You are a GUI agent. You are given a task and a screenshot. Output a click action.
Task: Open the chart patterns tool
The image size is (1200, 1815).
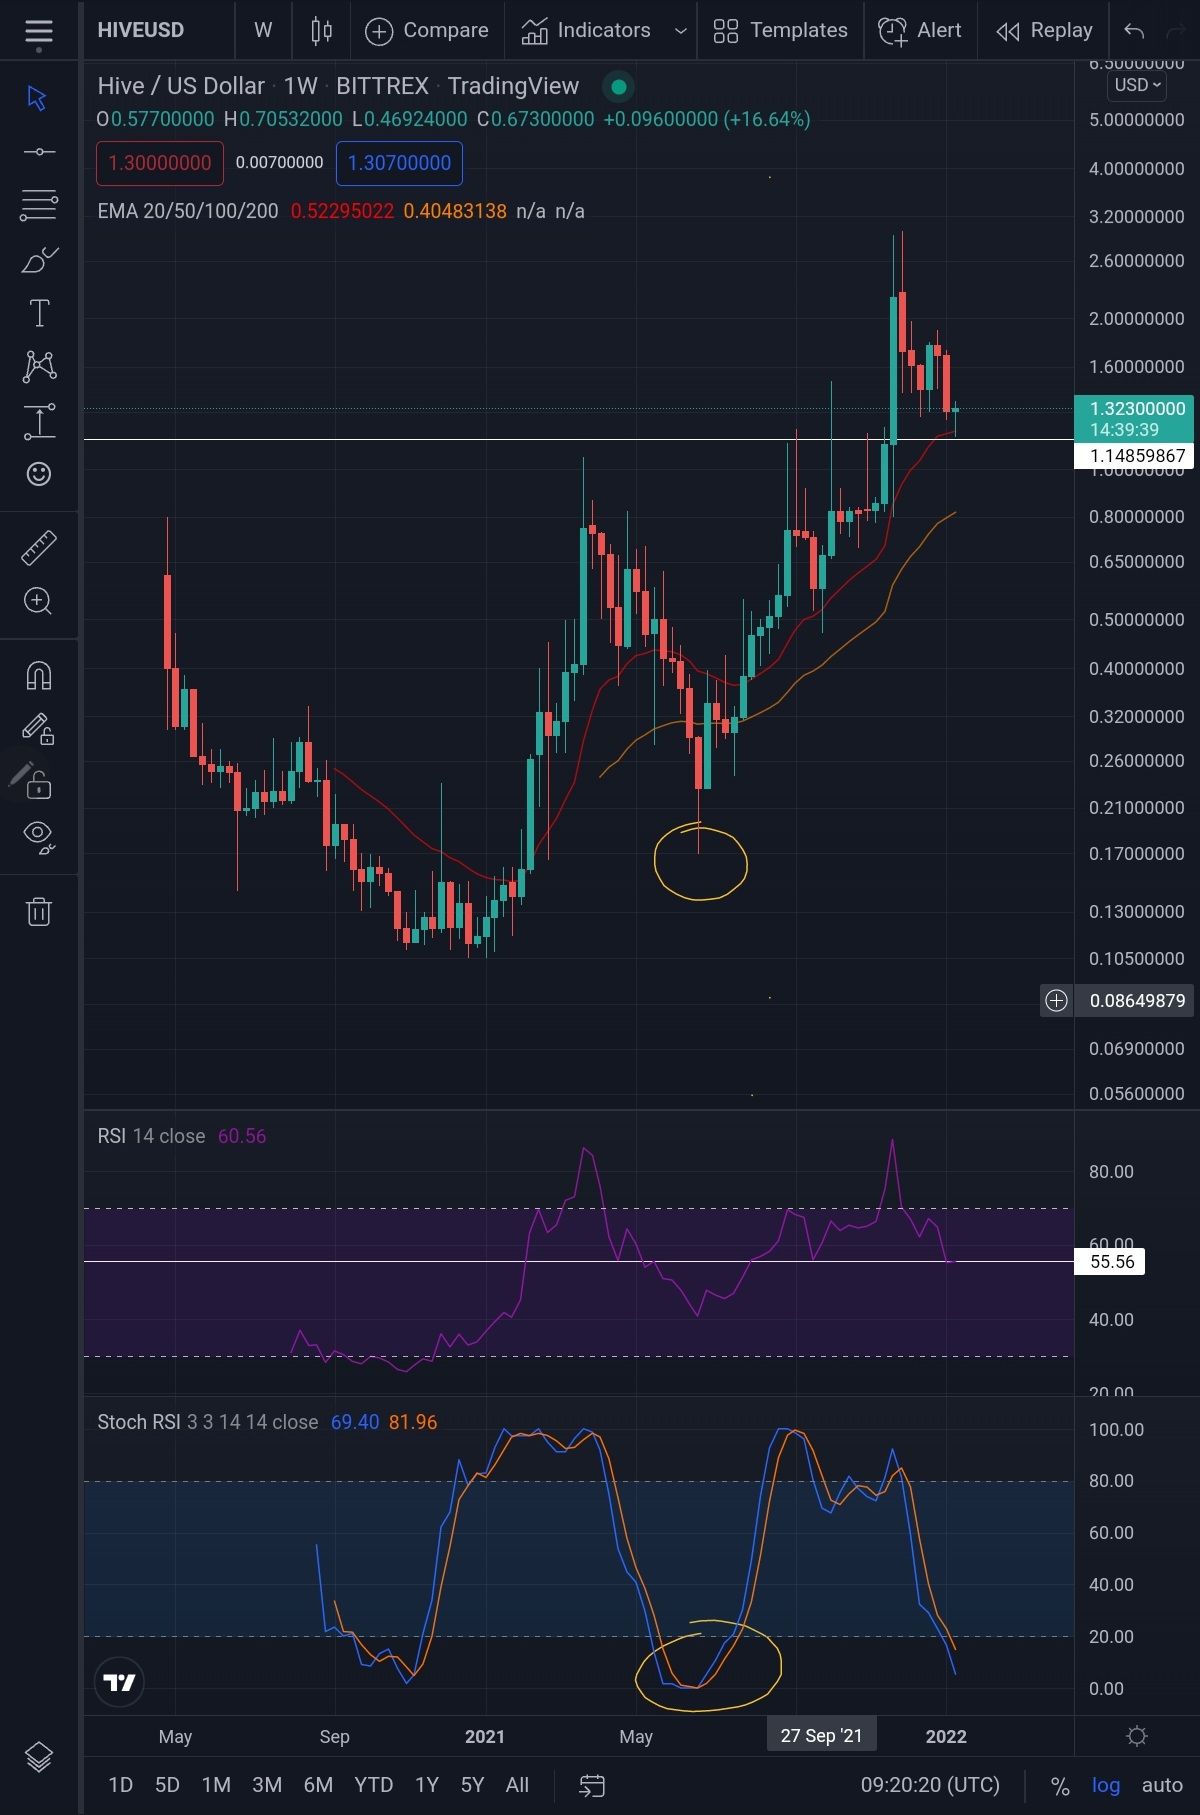tap(38, 366)
